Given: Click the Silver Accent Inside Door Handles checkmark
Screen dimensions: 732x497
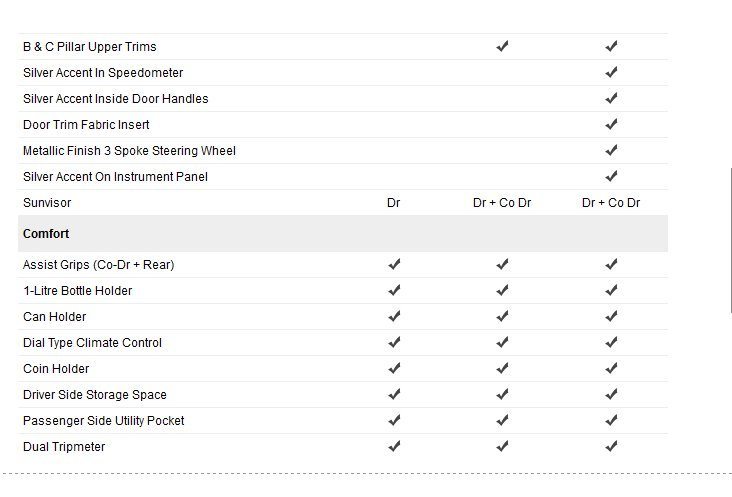Looking at the screenshot, I should point(611,98).
